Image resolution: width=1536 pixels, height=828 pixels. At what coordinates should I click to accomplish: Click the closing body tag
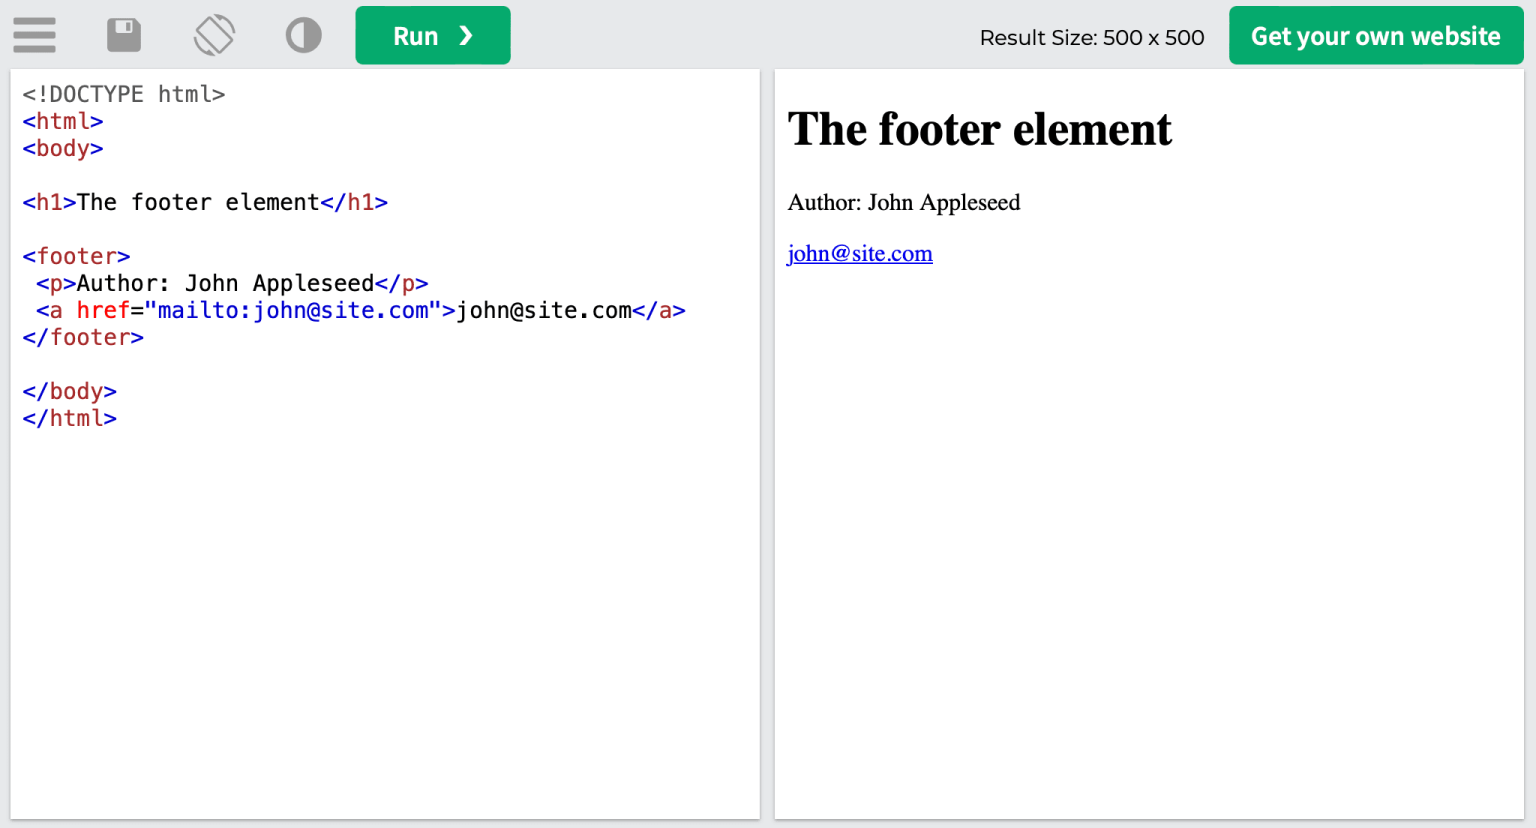click(x=68, y=390)
